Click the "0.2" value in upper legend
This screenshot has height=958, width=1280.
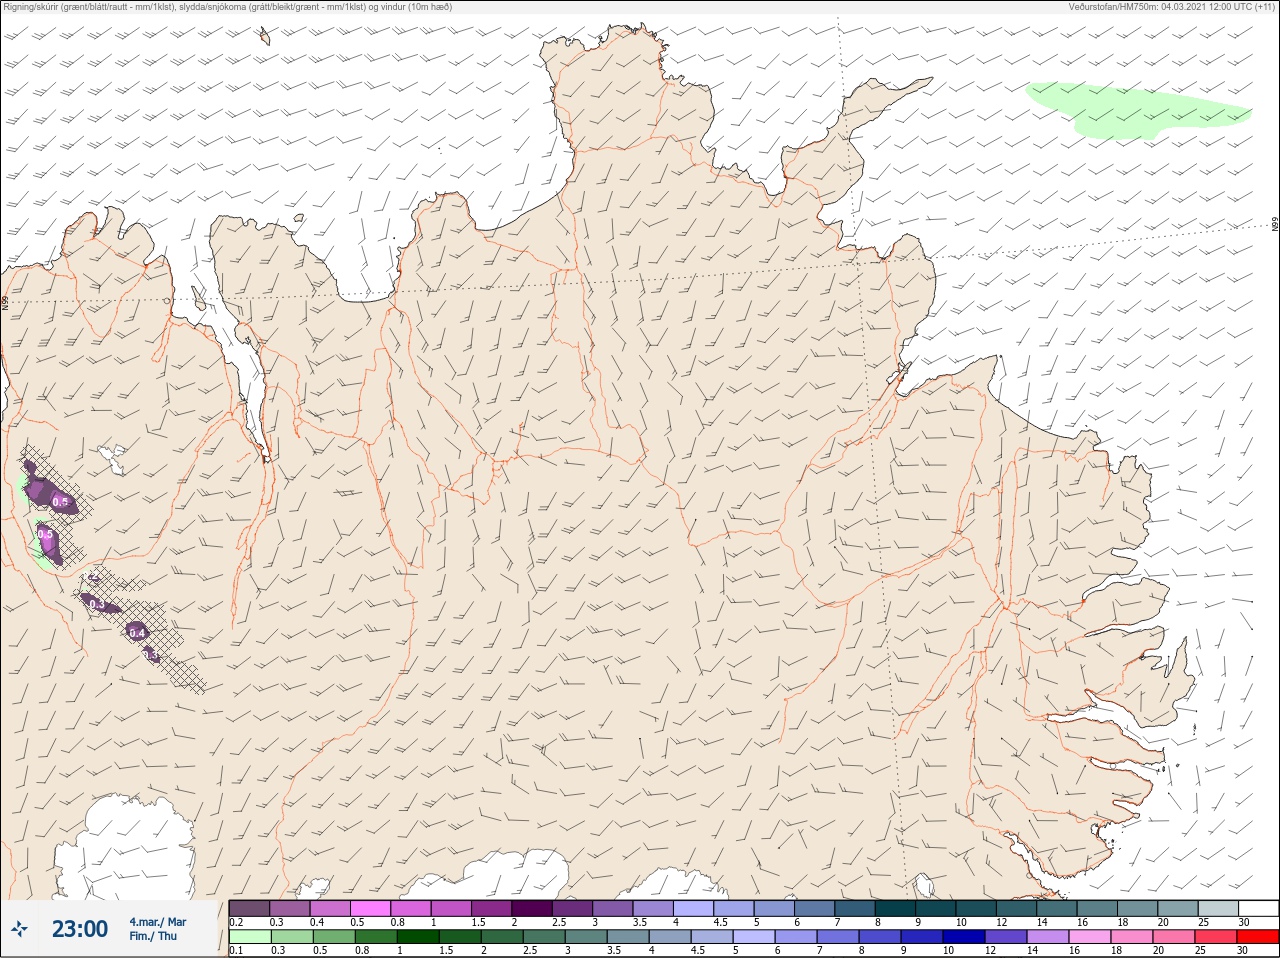(x=236, y=922)
